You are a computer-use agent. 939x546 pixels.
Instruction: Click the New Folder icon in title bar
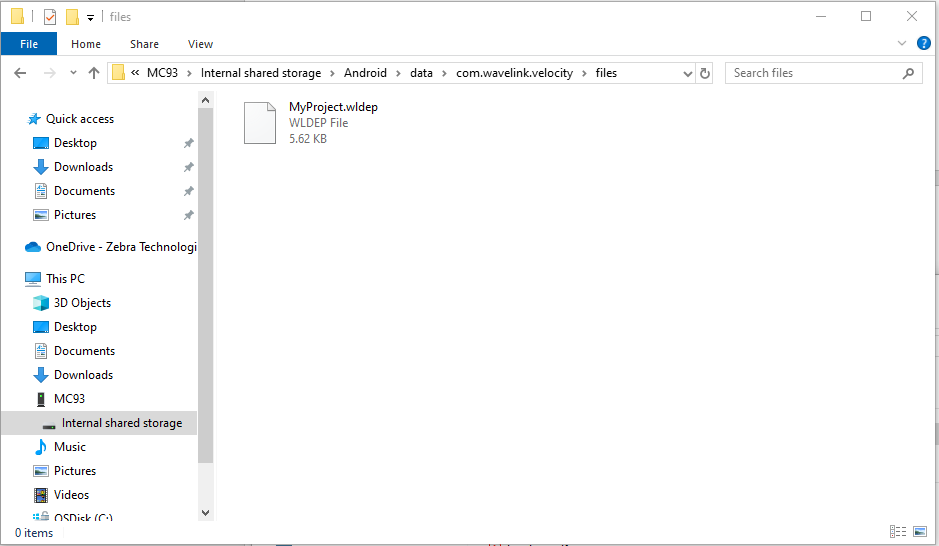pos(72,17)
